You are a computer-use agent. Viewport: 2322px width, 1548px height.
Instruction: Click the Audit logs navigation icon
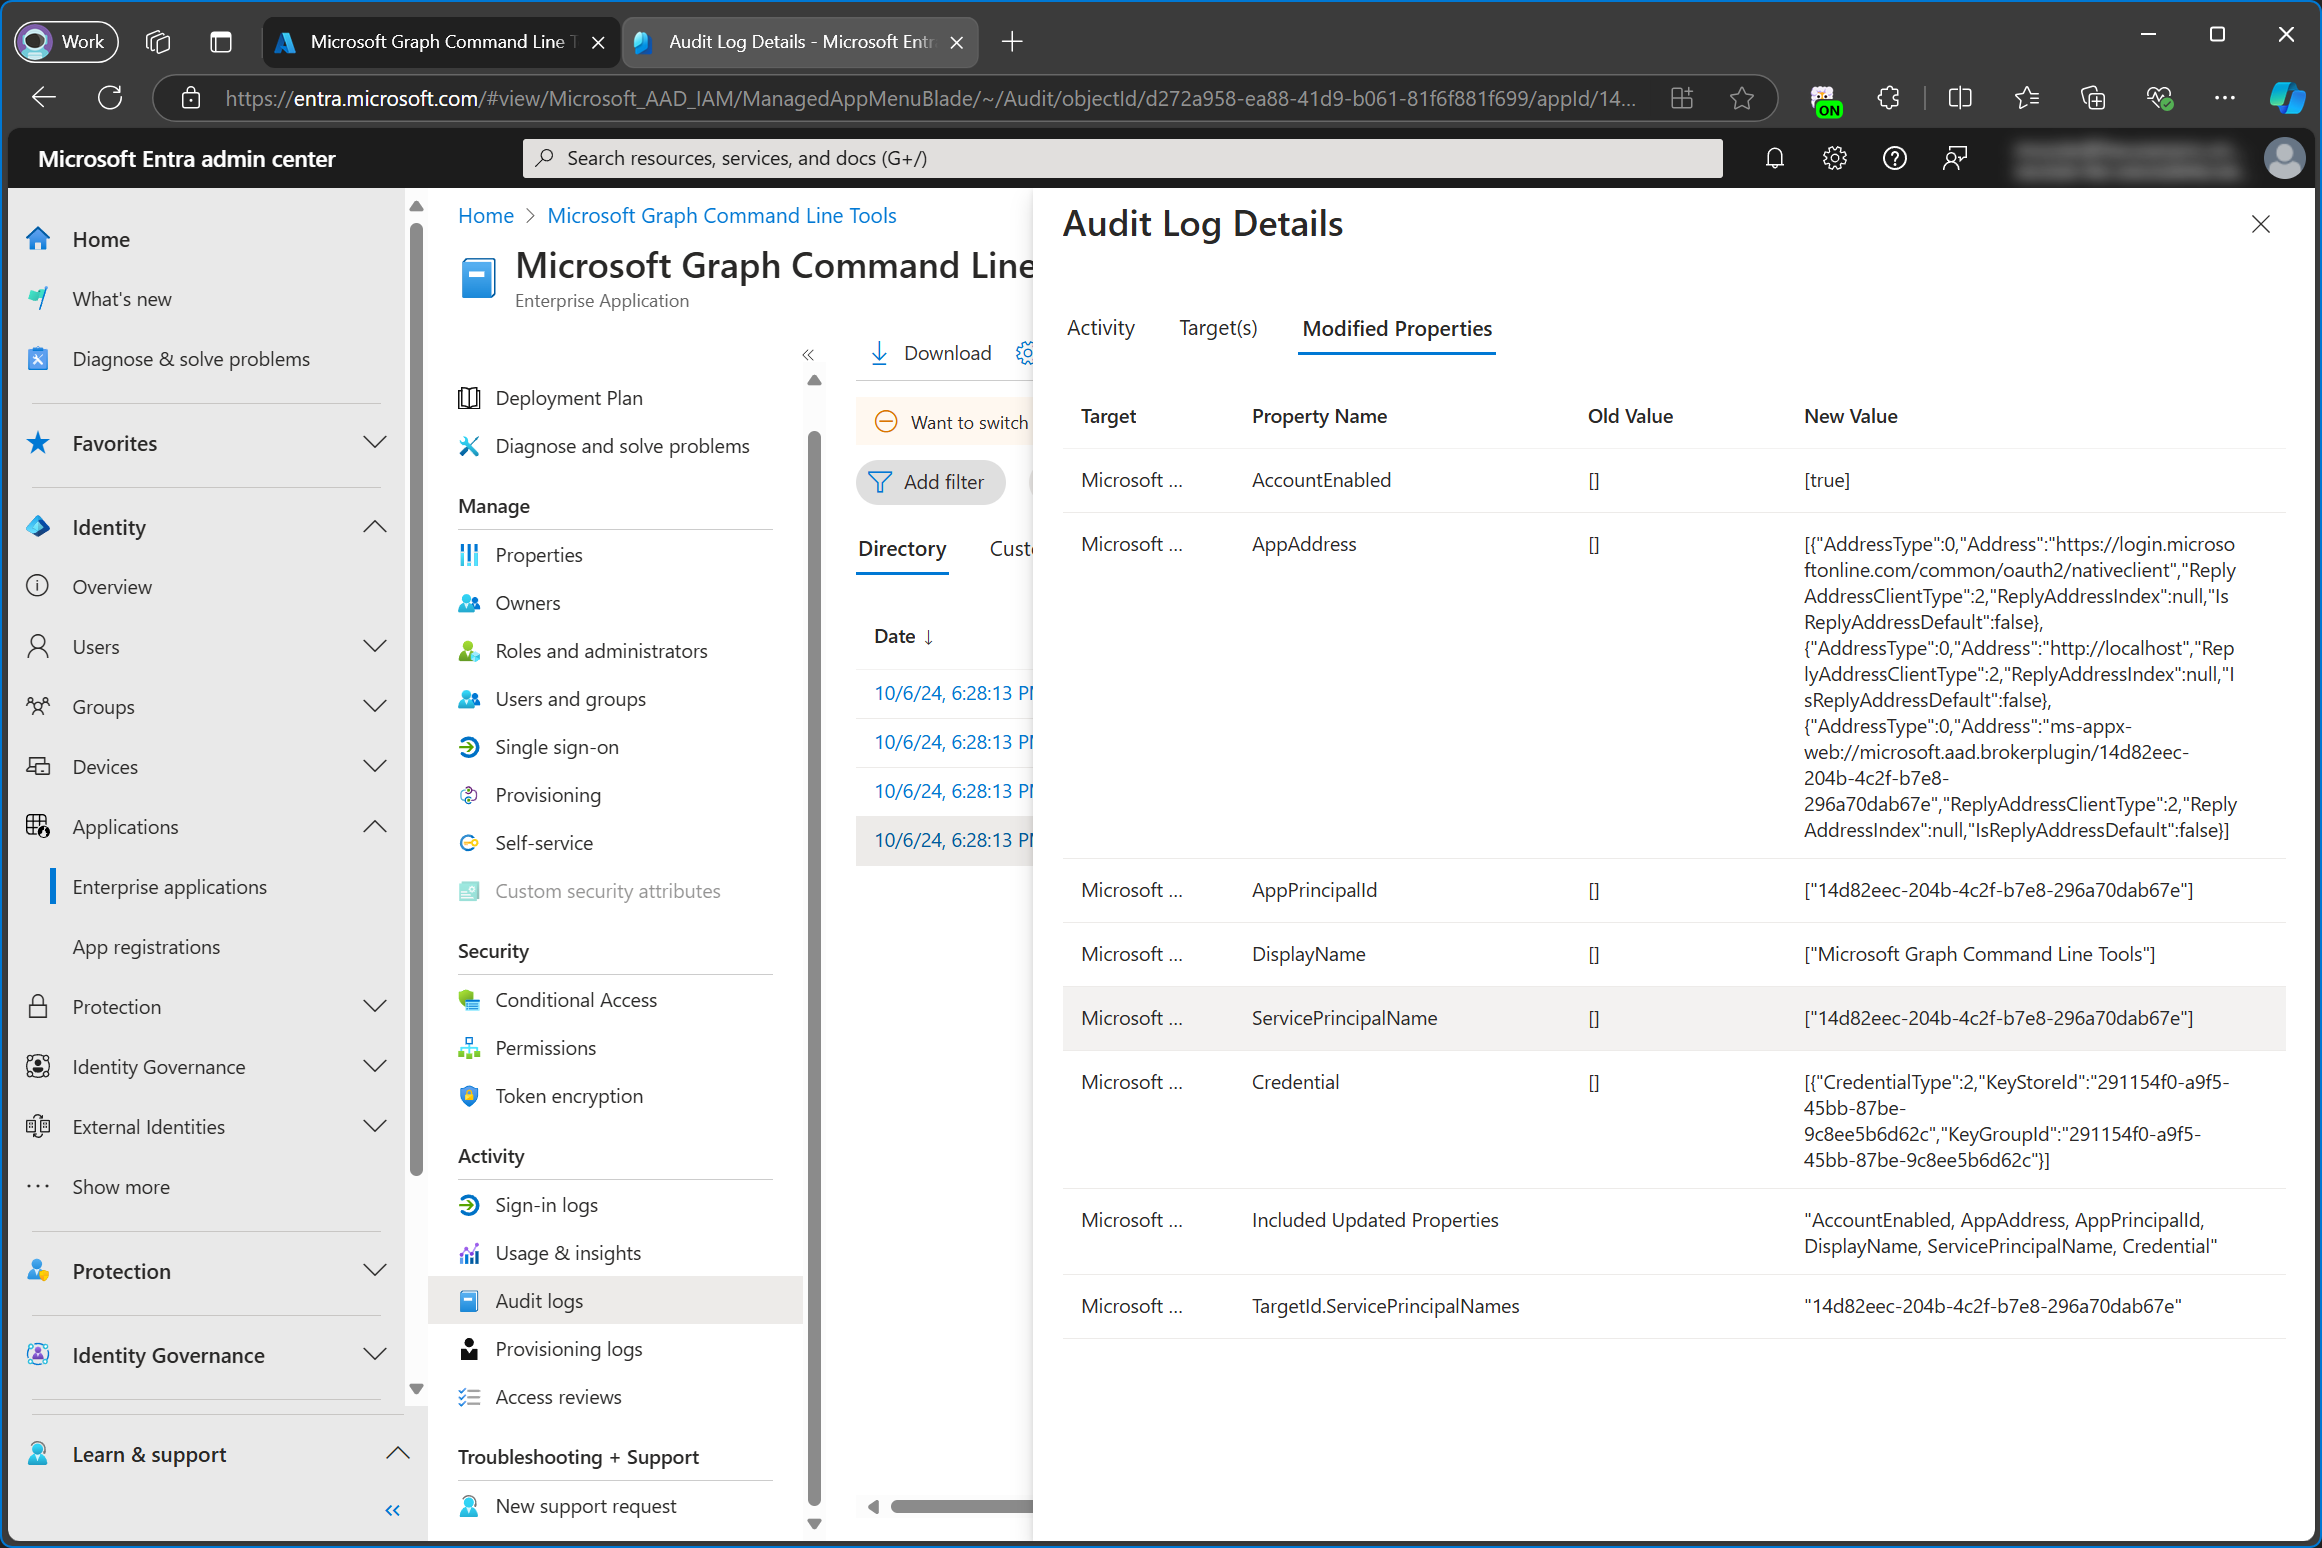point(466,1299)
